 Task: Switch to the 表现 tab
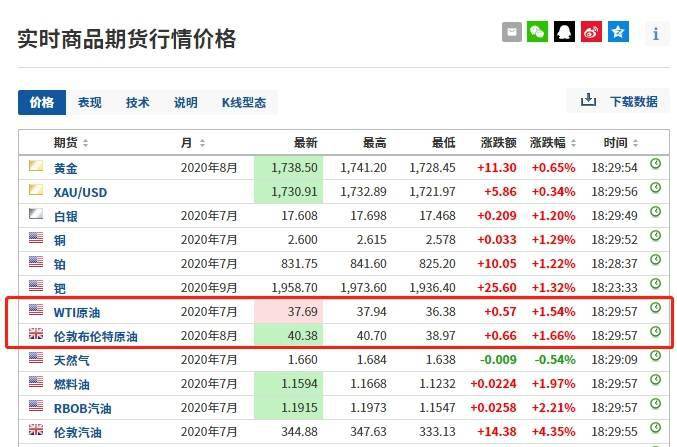(90, 102)
